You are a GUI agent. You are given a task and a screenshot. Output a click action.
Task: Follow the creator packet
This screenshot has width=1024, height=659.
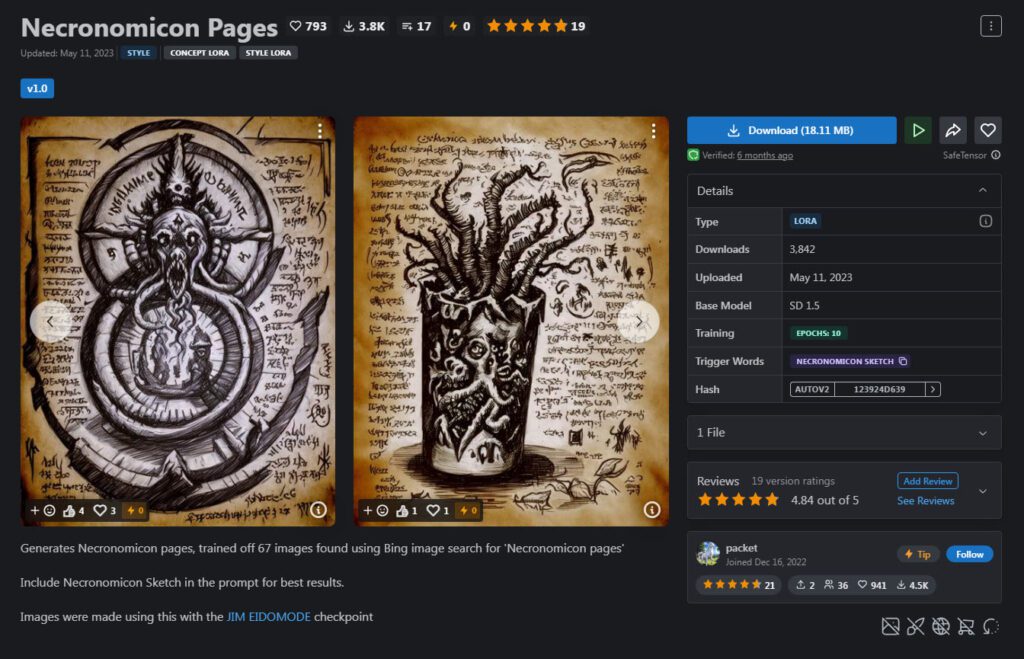(969, 554)
